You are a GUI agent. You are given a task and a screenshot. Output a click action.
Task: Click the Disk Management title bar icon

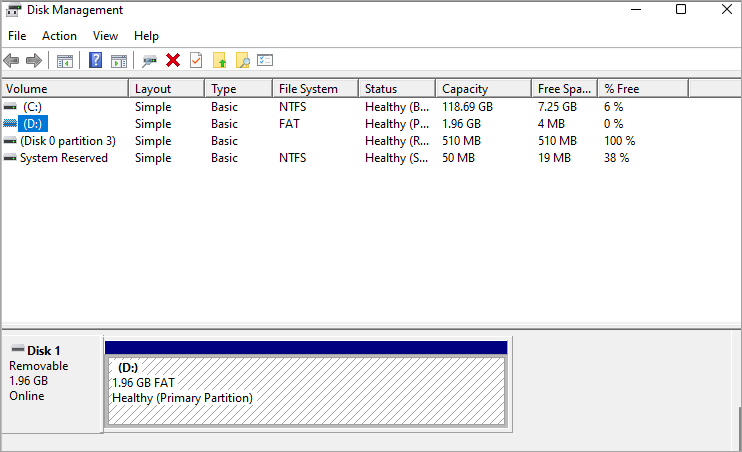pos(13,10)
